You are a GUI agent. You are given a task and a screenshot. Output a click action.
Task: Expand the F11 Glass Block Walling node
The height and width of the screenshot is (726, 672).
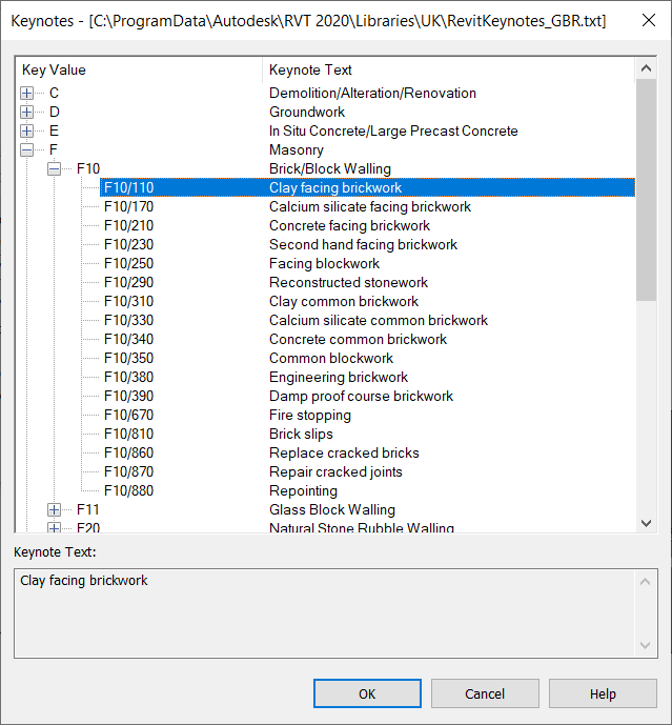click(54, 510)
